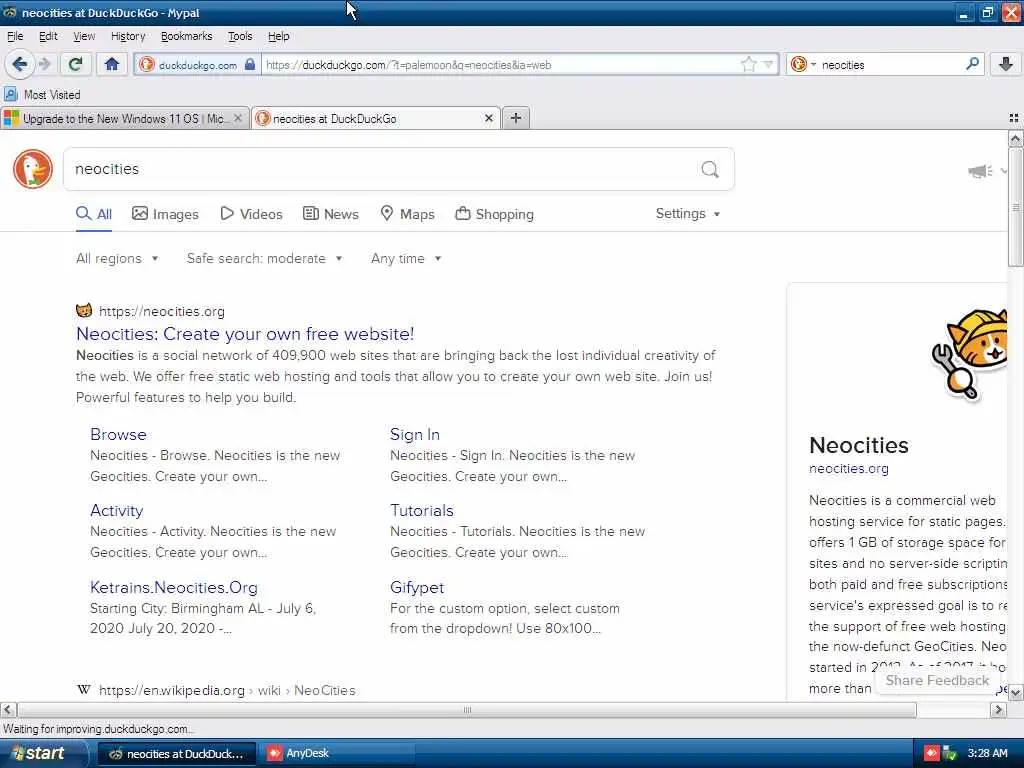This screenshot has width=1024, height=768.
Task: Click the Neocities cat mascot image
Action: pos(969,353)
